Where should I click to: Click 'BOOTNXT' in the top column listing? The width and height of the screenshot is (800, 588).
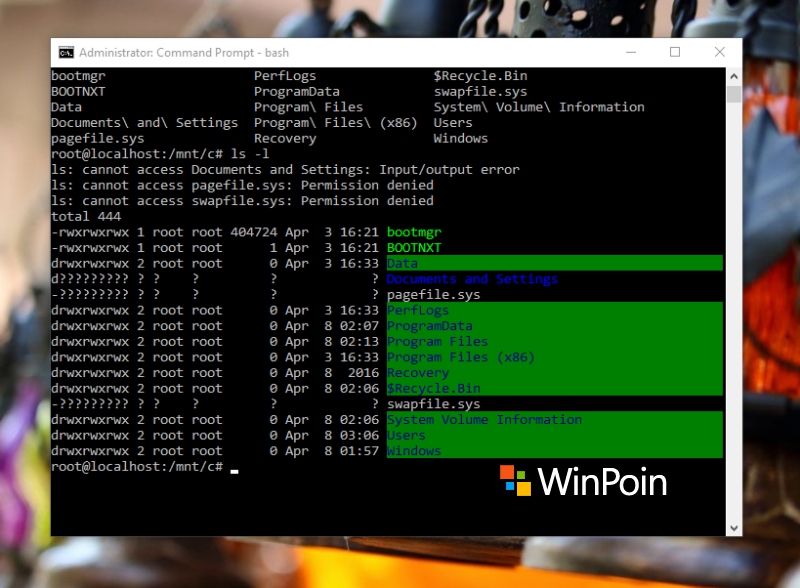tap(78, 92)
